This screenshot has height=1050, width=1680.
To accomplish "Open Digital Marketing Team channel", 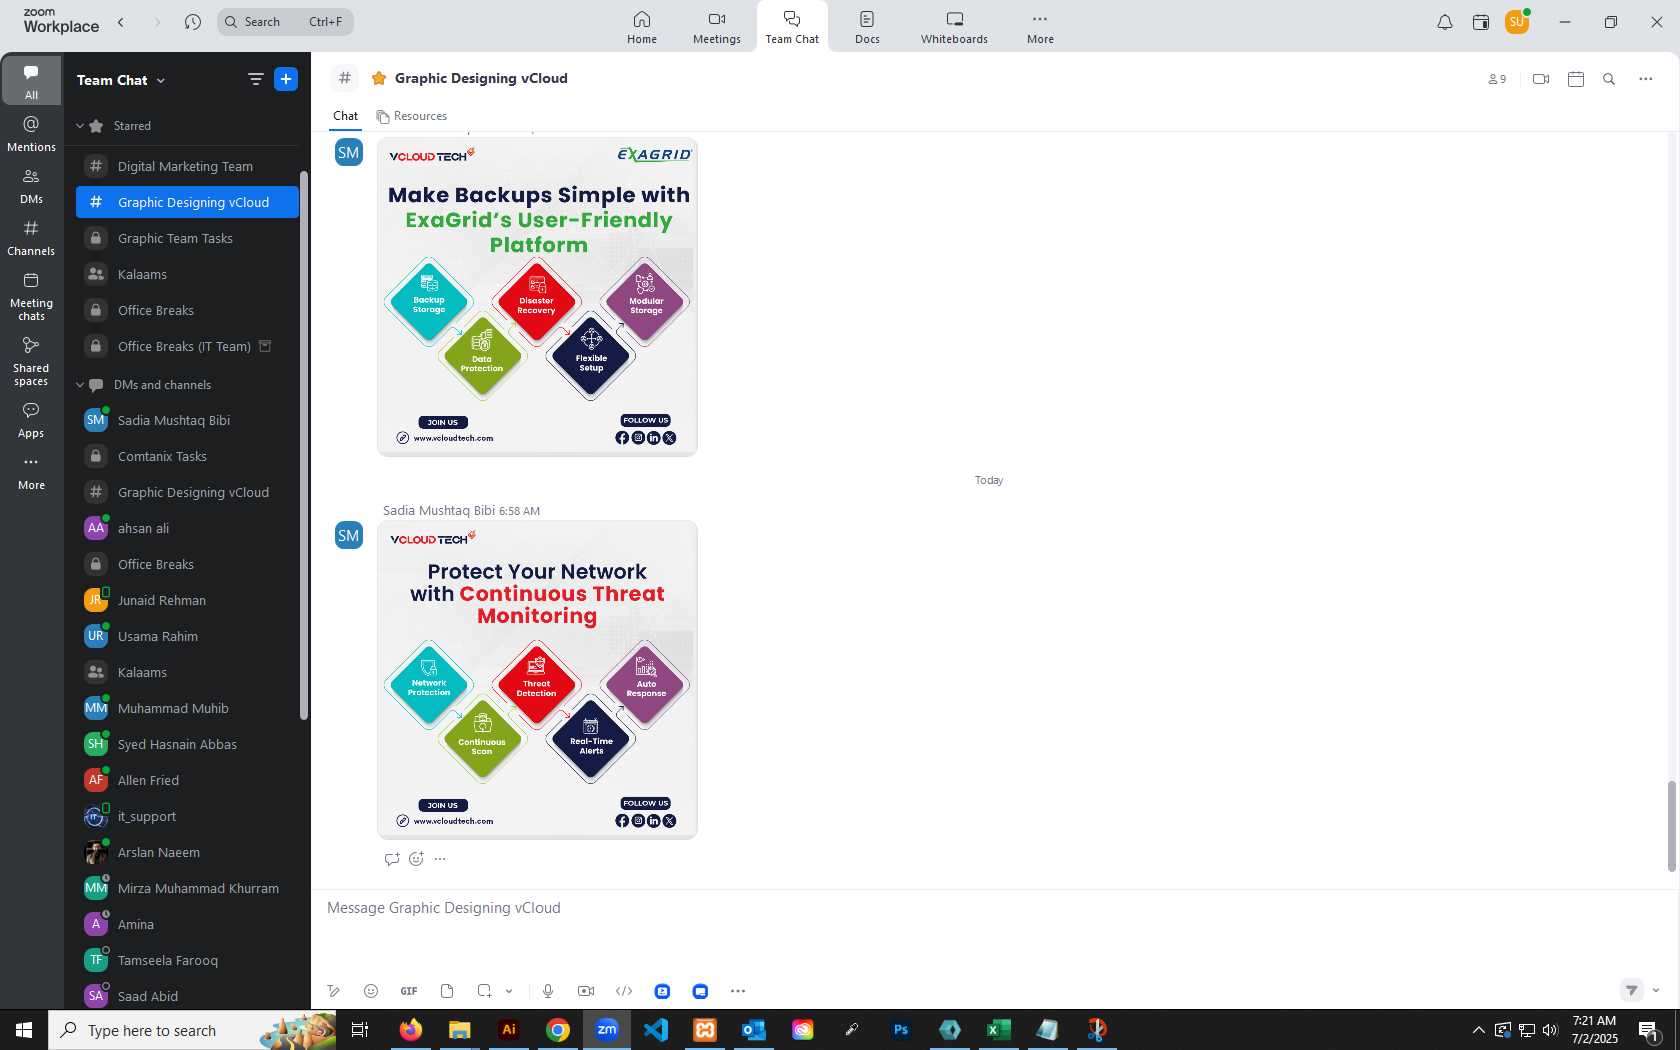I will (x=187, y=166).
